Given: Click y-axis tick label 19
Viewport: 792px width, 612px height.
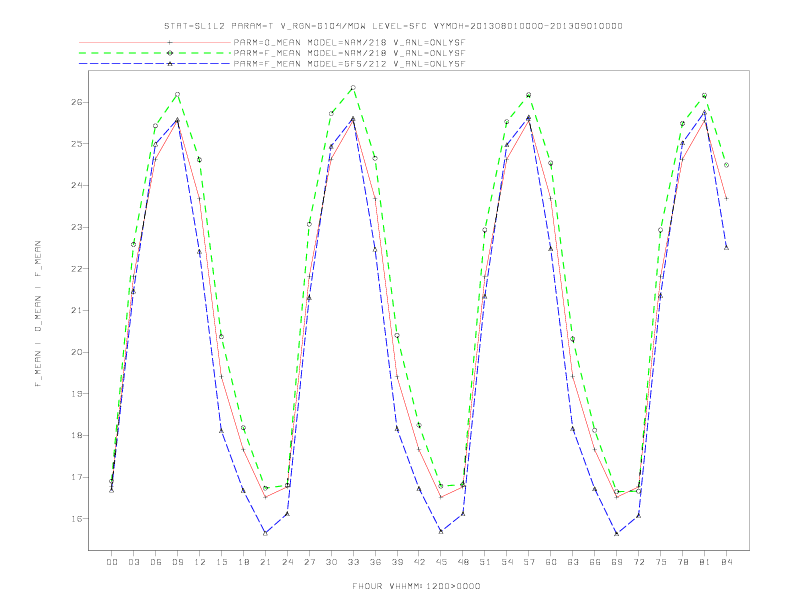Looking at the screenshot, I should (77, 394).
